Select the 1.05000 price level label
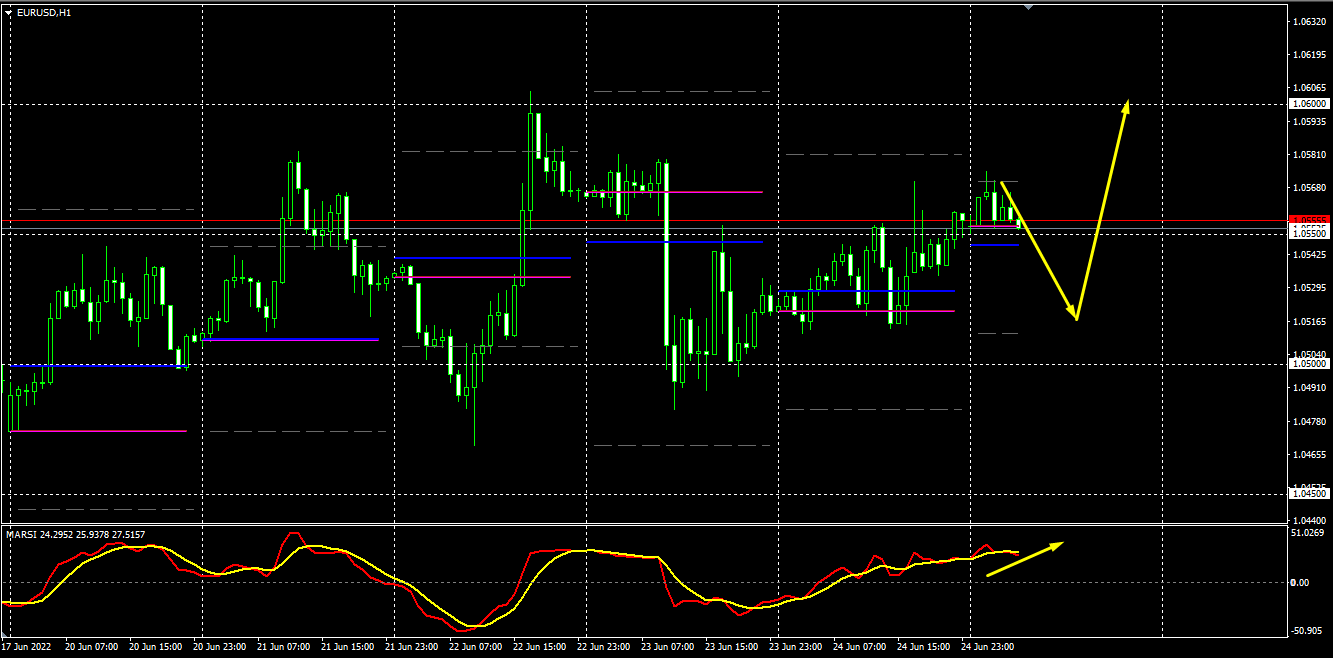 (1310, 364)
